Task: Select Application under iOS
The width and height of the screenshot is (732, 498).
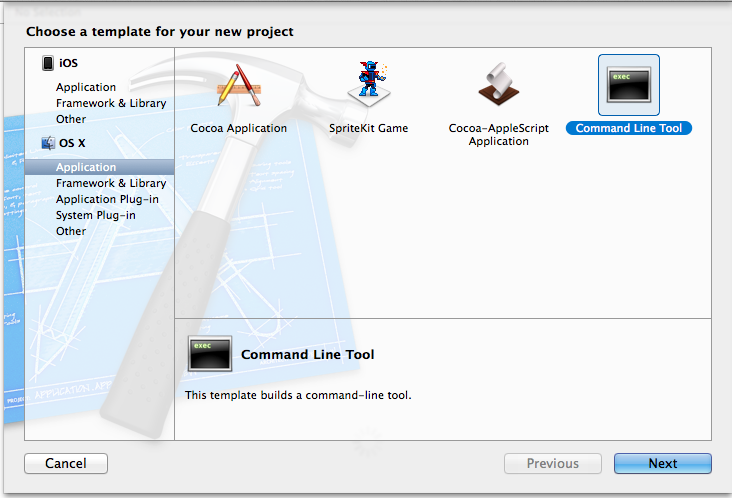Action: [x=86, y=87]
